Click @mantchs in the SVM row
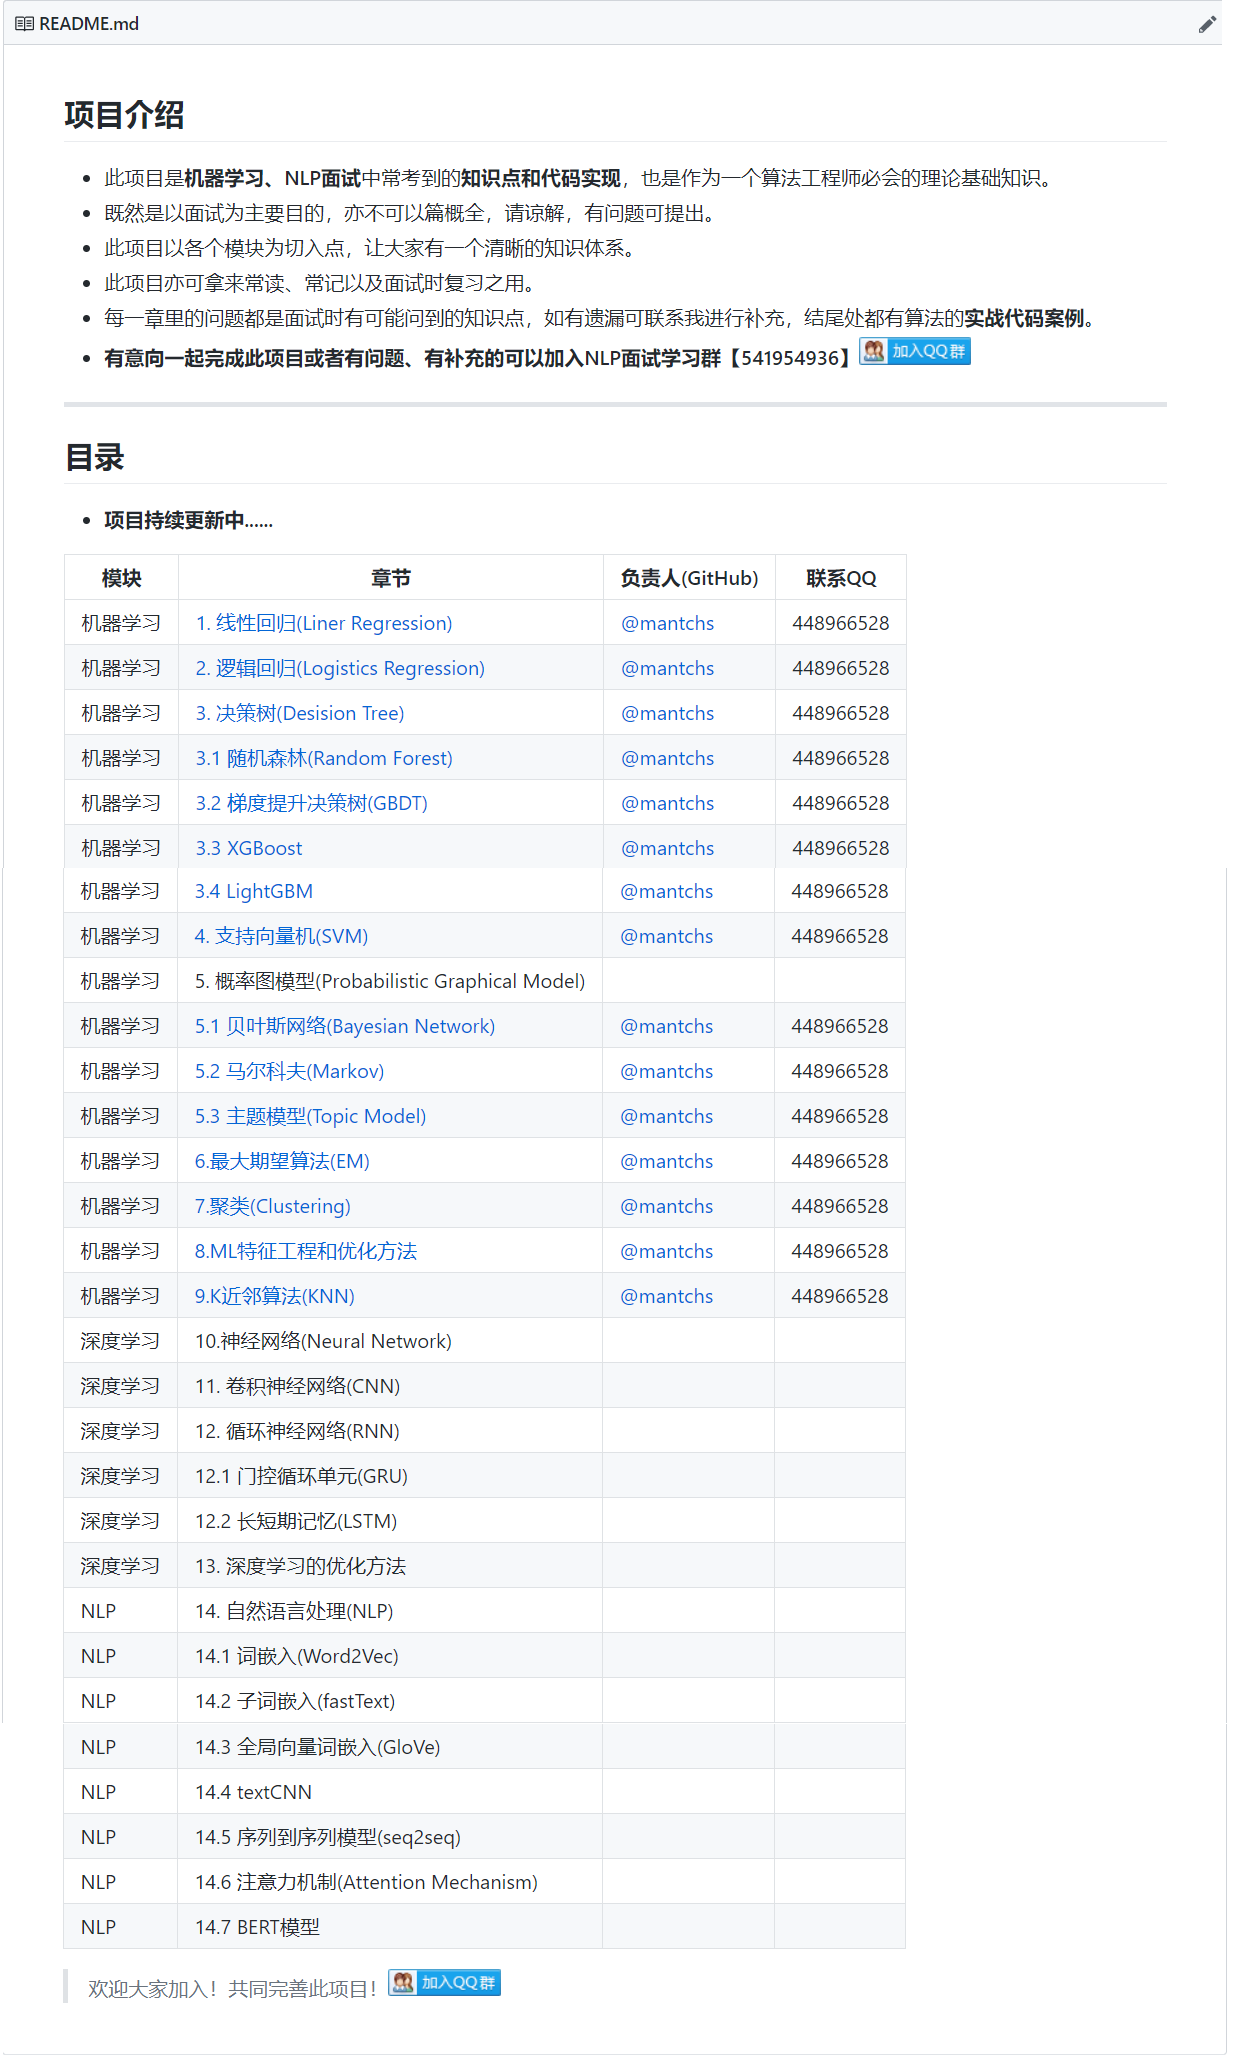 point(667,936)
